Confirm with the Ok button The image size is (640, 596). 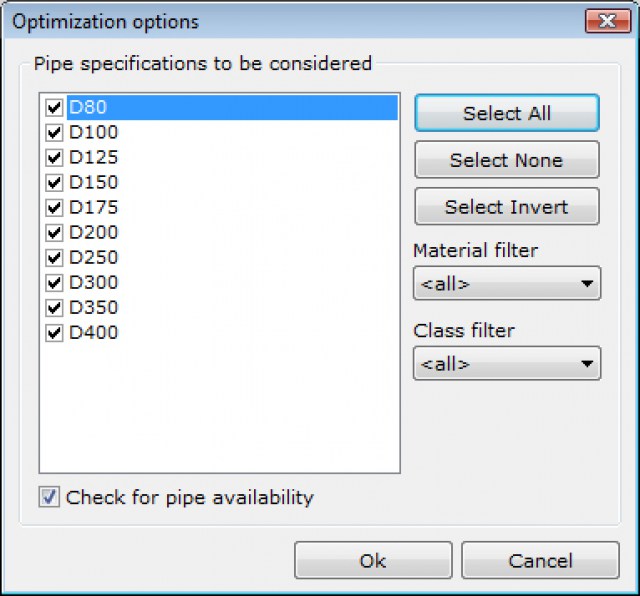[372, 561]
